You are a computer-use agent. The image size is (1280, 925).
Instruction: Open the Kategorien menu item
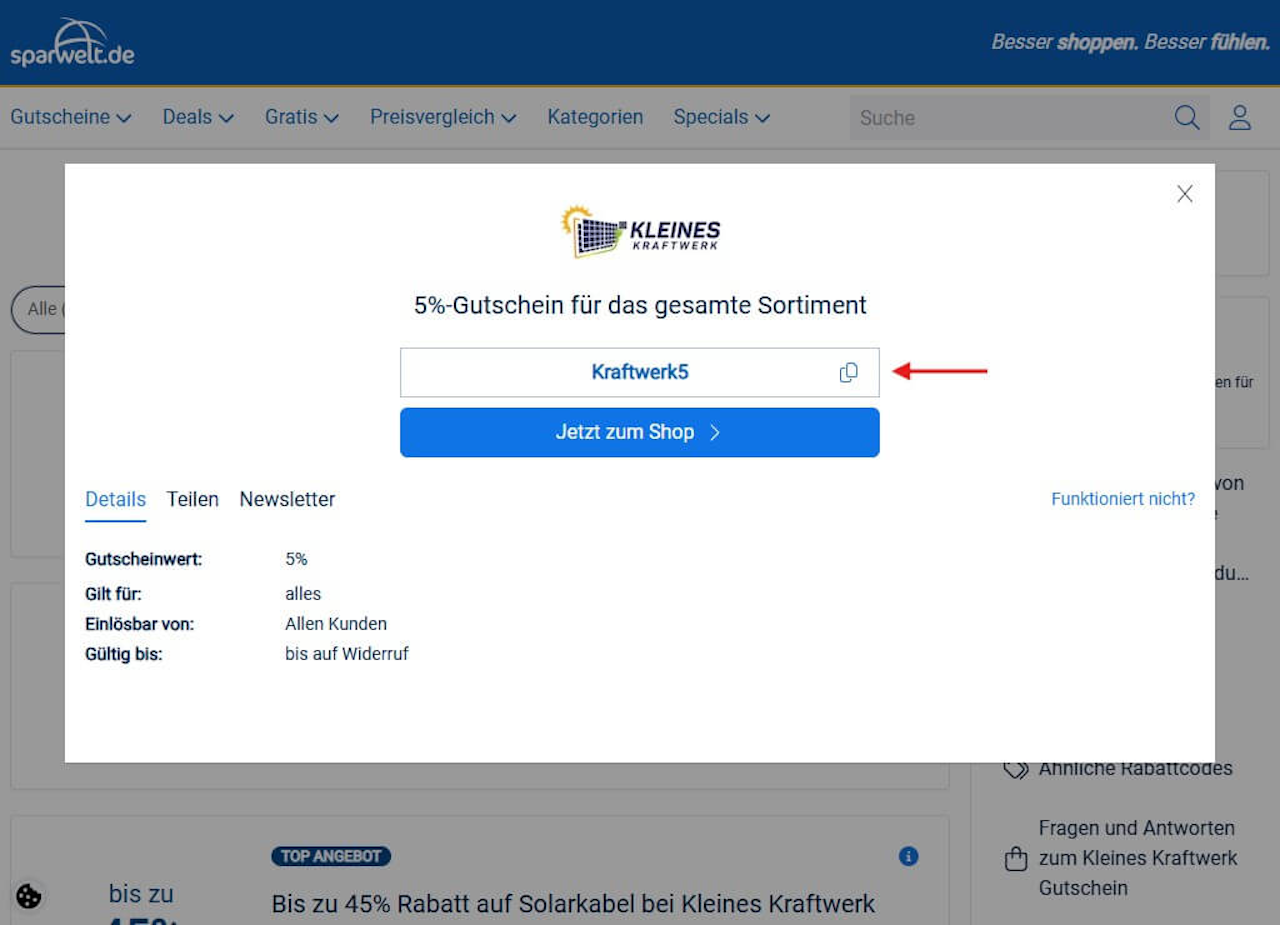[x=595, y=117]
